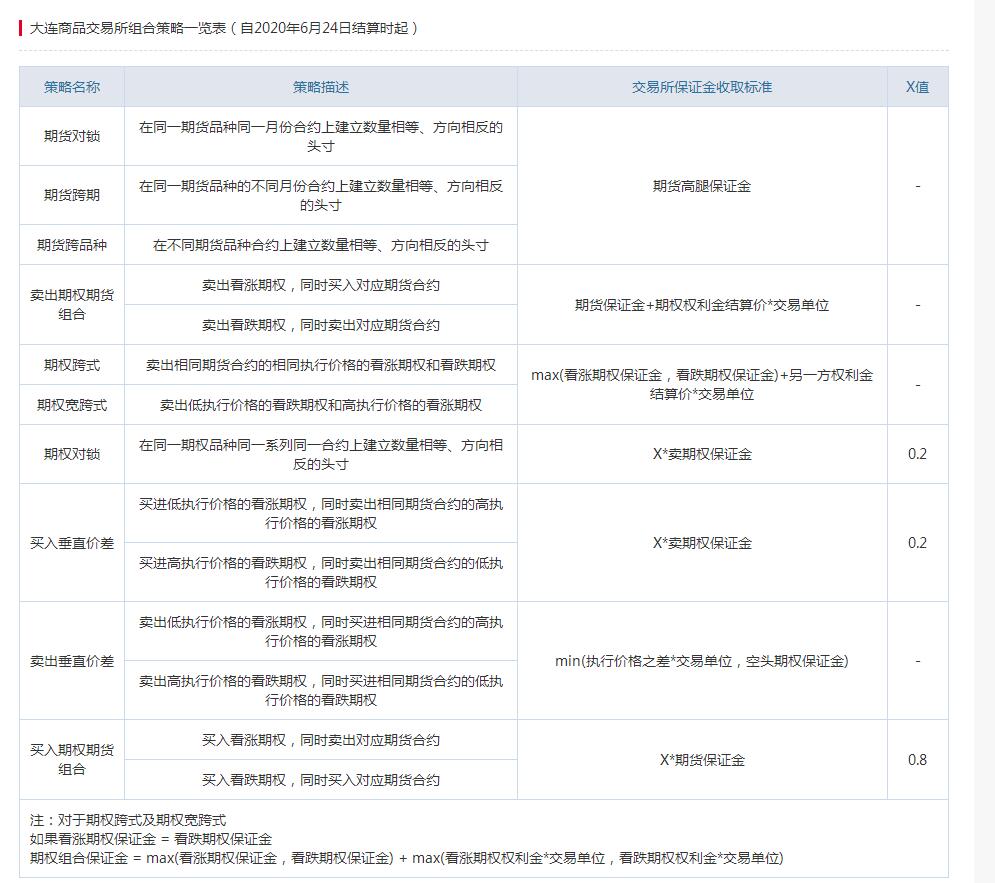Viewport: 995px width, 883px height.
Task: Click description 卖出高执行价格的看跌期权，同时买进
Action: 320,690
